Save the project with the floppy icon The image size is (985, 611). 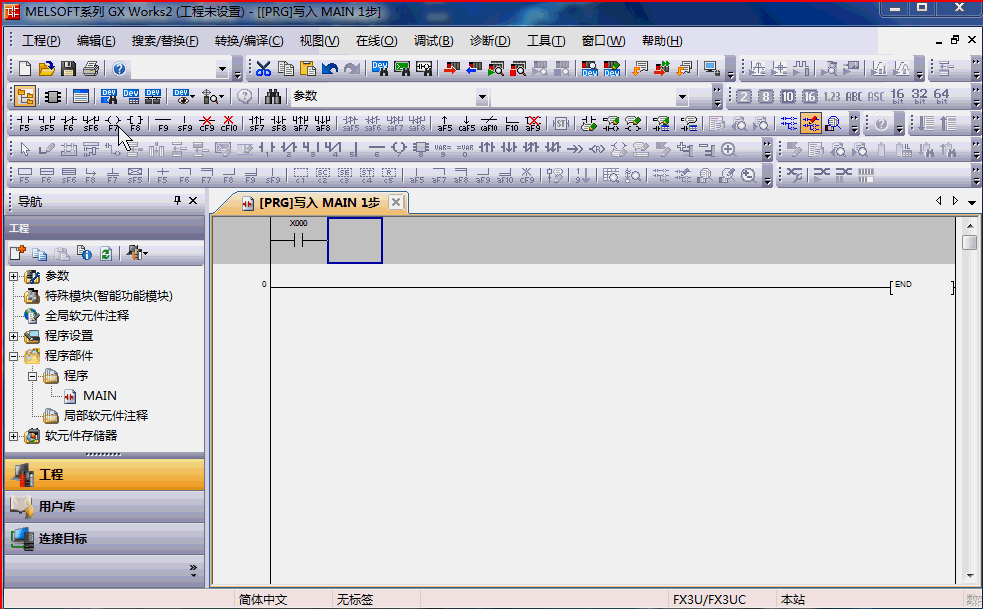click(x=68, y=68)
